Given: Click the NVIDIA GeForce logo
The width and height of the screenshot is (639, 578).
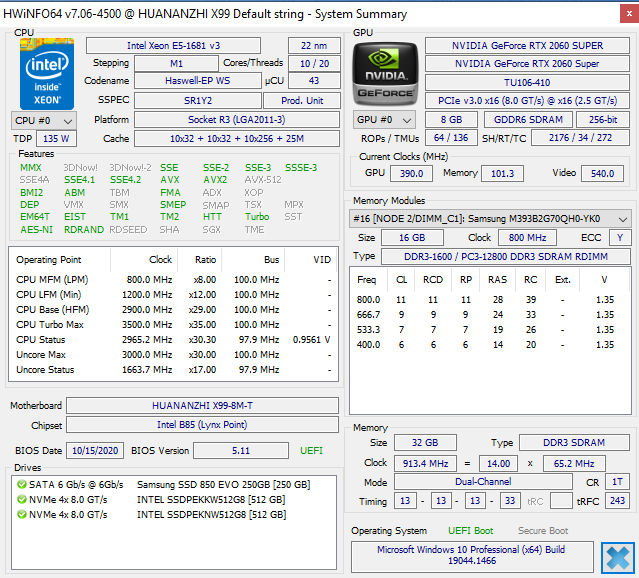Looking at the screenshot, I should point(385,74).
